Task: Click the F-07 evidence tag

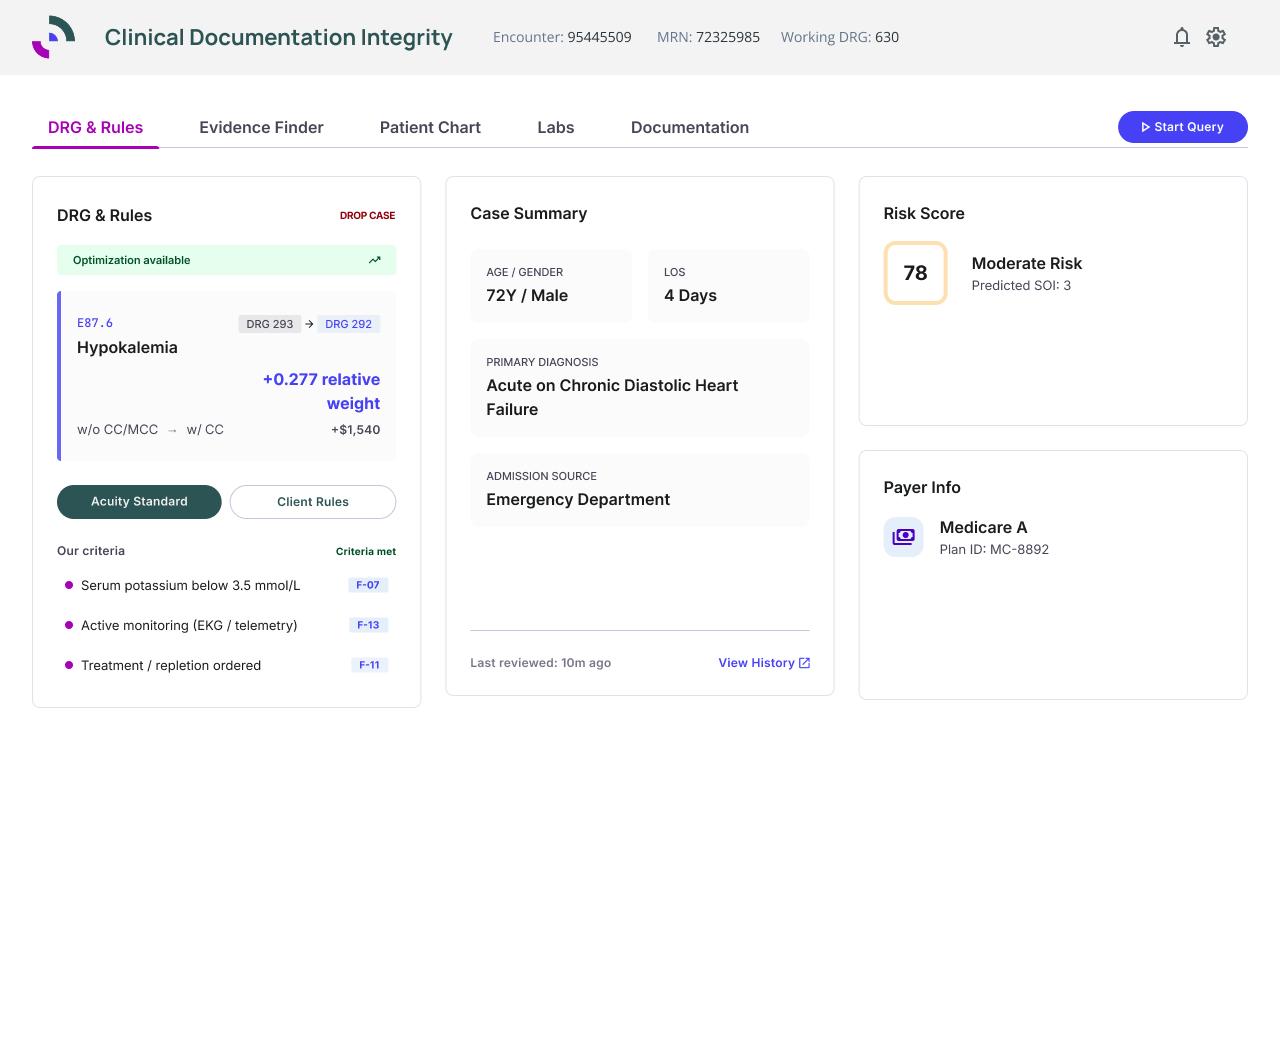Action: tap(368, 585)
